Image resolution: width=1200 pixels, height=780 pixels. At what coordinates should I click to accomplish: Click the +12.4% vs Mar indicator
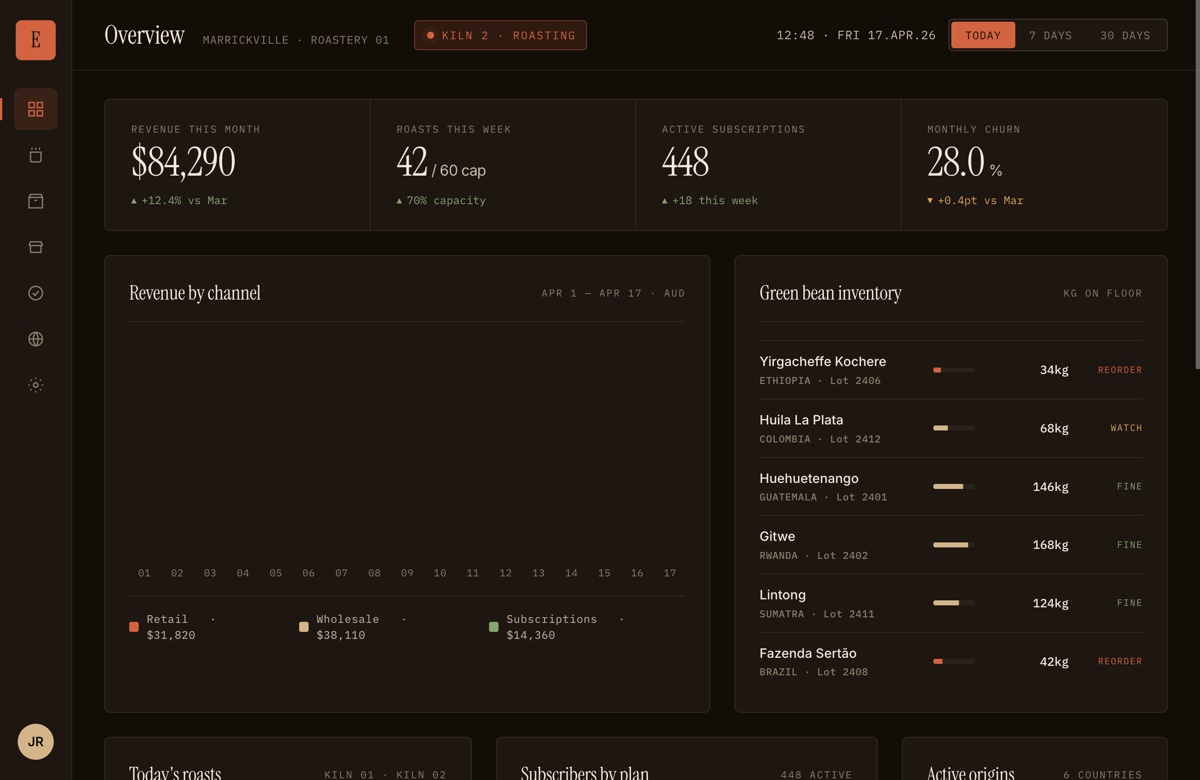point(179,201)
